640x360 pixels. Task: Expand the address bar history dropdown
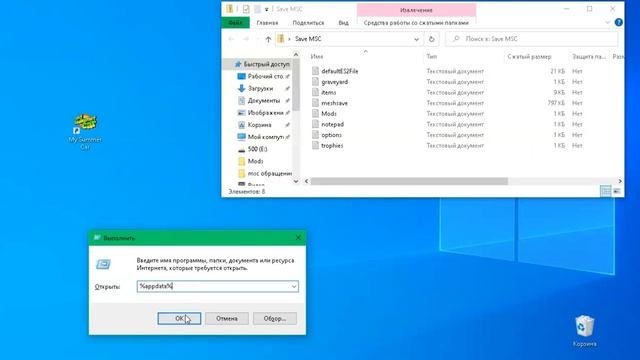click(x=416, y=39)
